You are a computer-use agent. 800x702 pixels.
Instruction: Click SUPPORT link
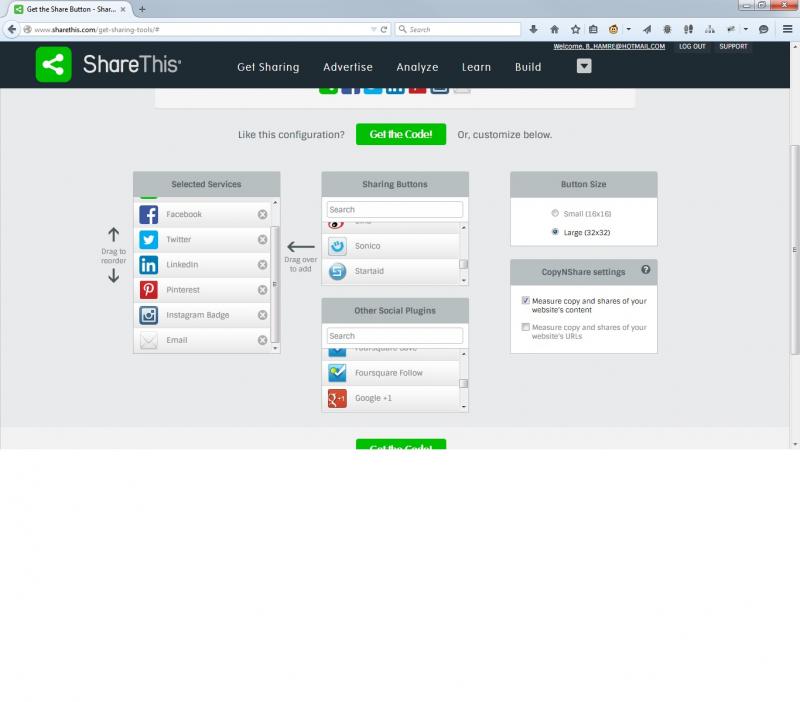[x=733, y=46]
